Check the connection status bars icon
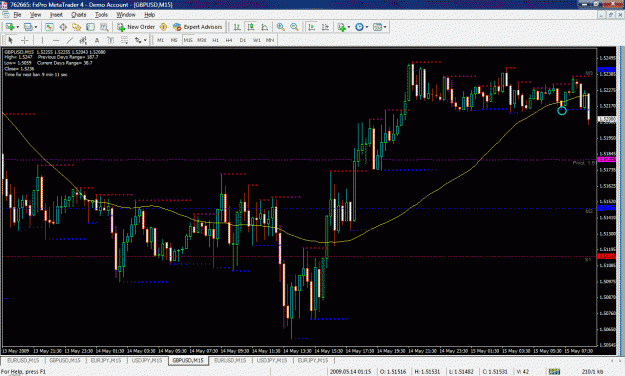Screen dimensions: 625x376 click(x=554, y=371)
